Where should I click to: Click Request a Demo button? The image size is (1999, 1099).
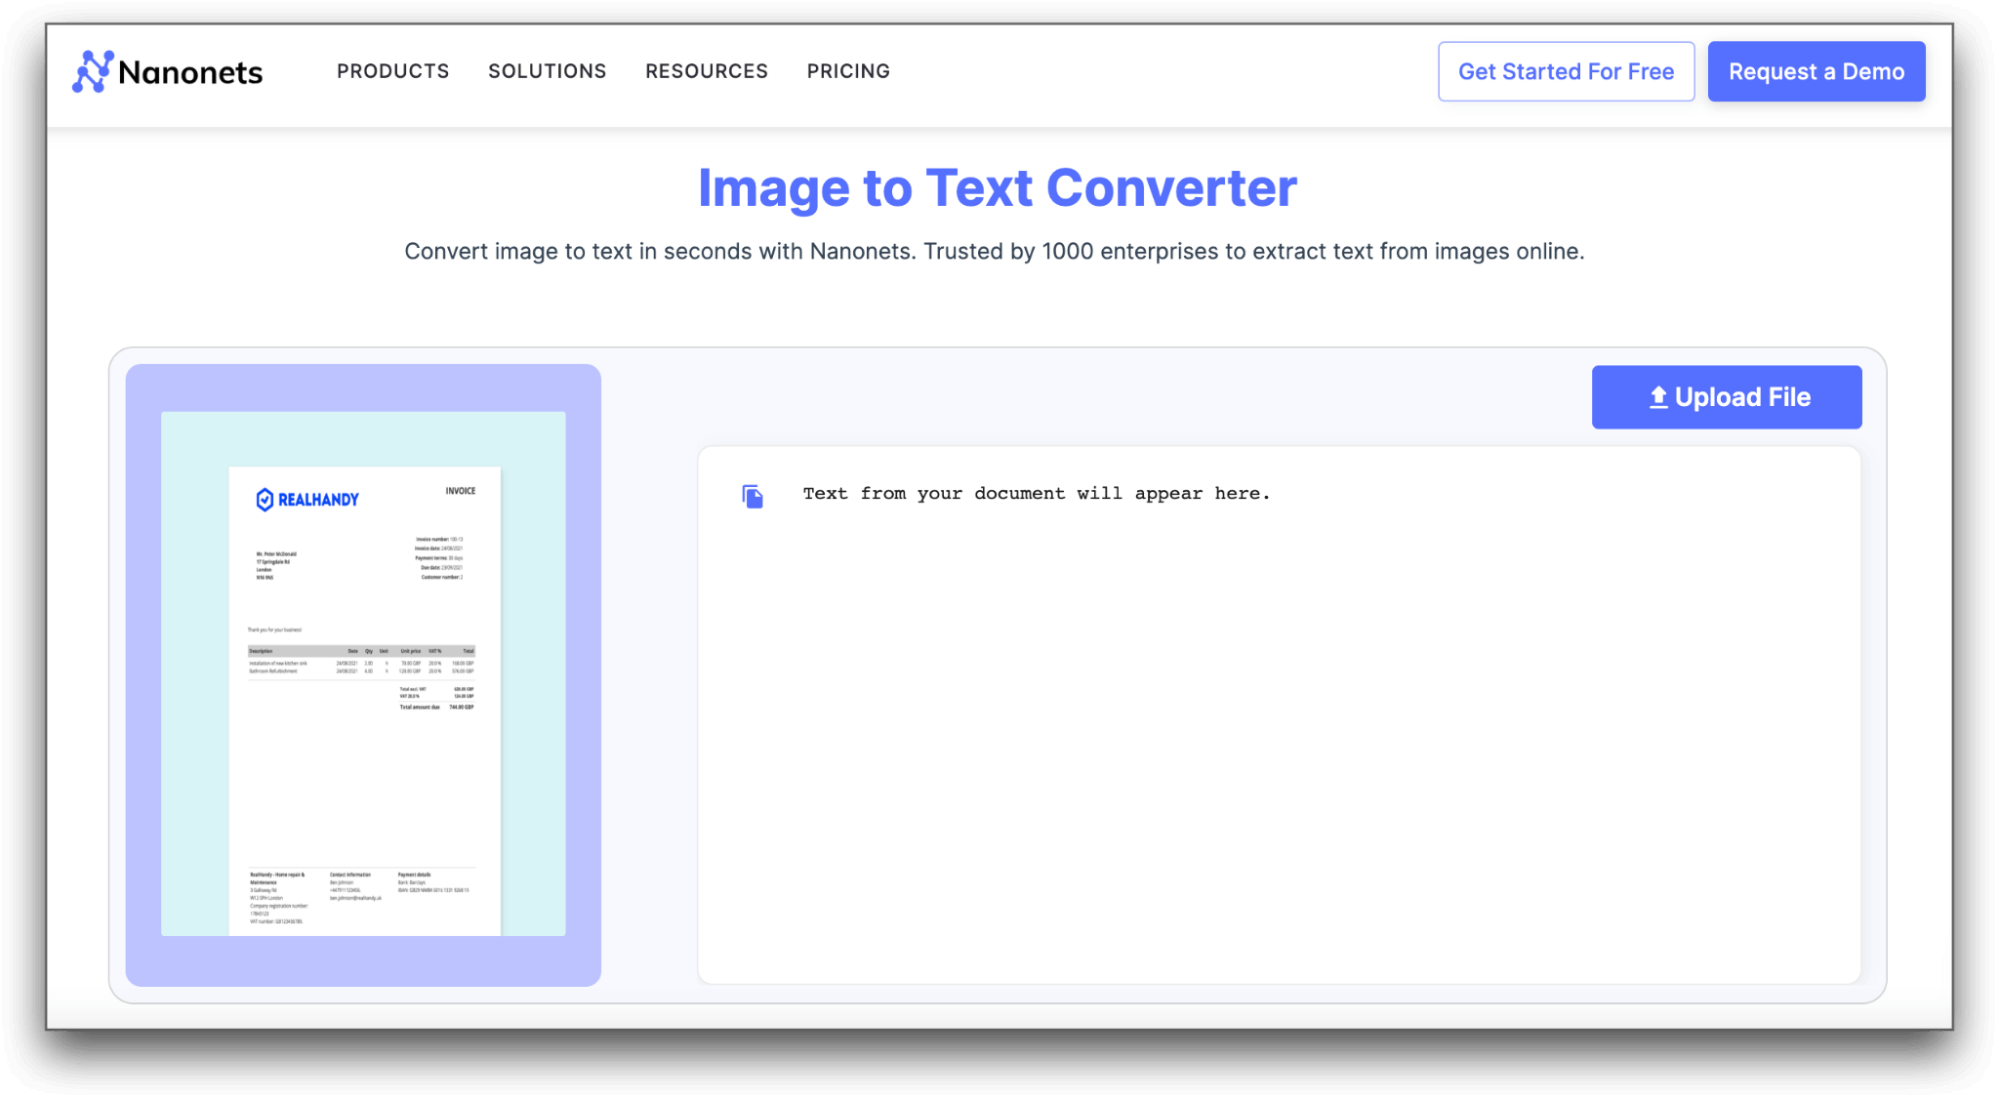pyautogui.click(x=1816, y=71)
